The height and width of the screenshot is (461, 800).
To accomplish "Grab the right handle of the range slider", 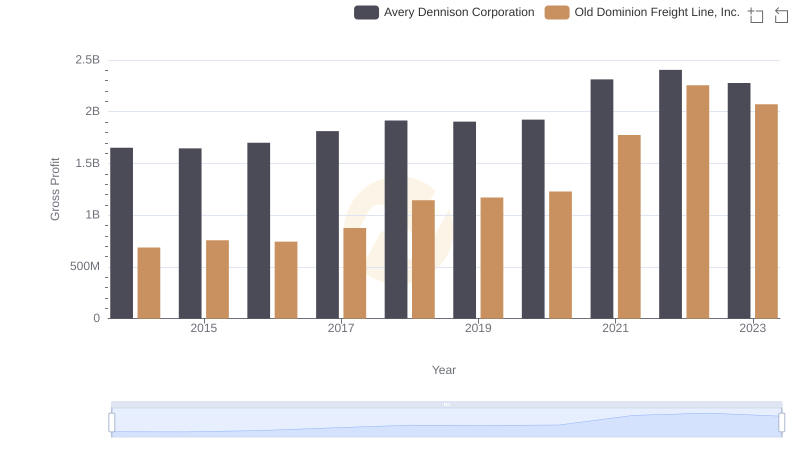I will [x=781, y=423].
